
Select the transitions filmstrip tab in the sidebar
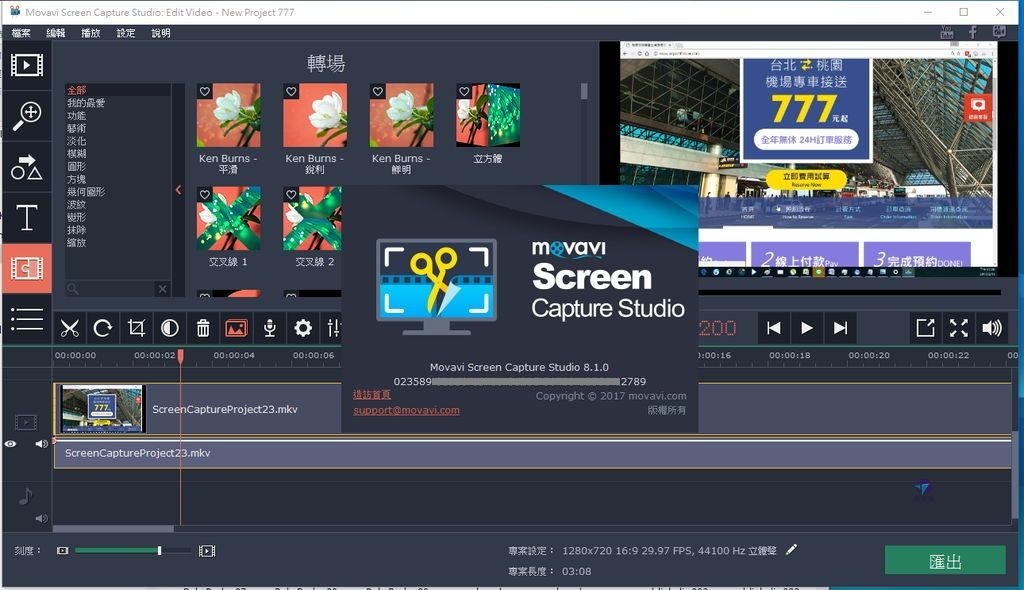pyautogui.click(x=27, y=269)
